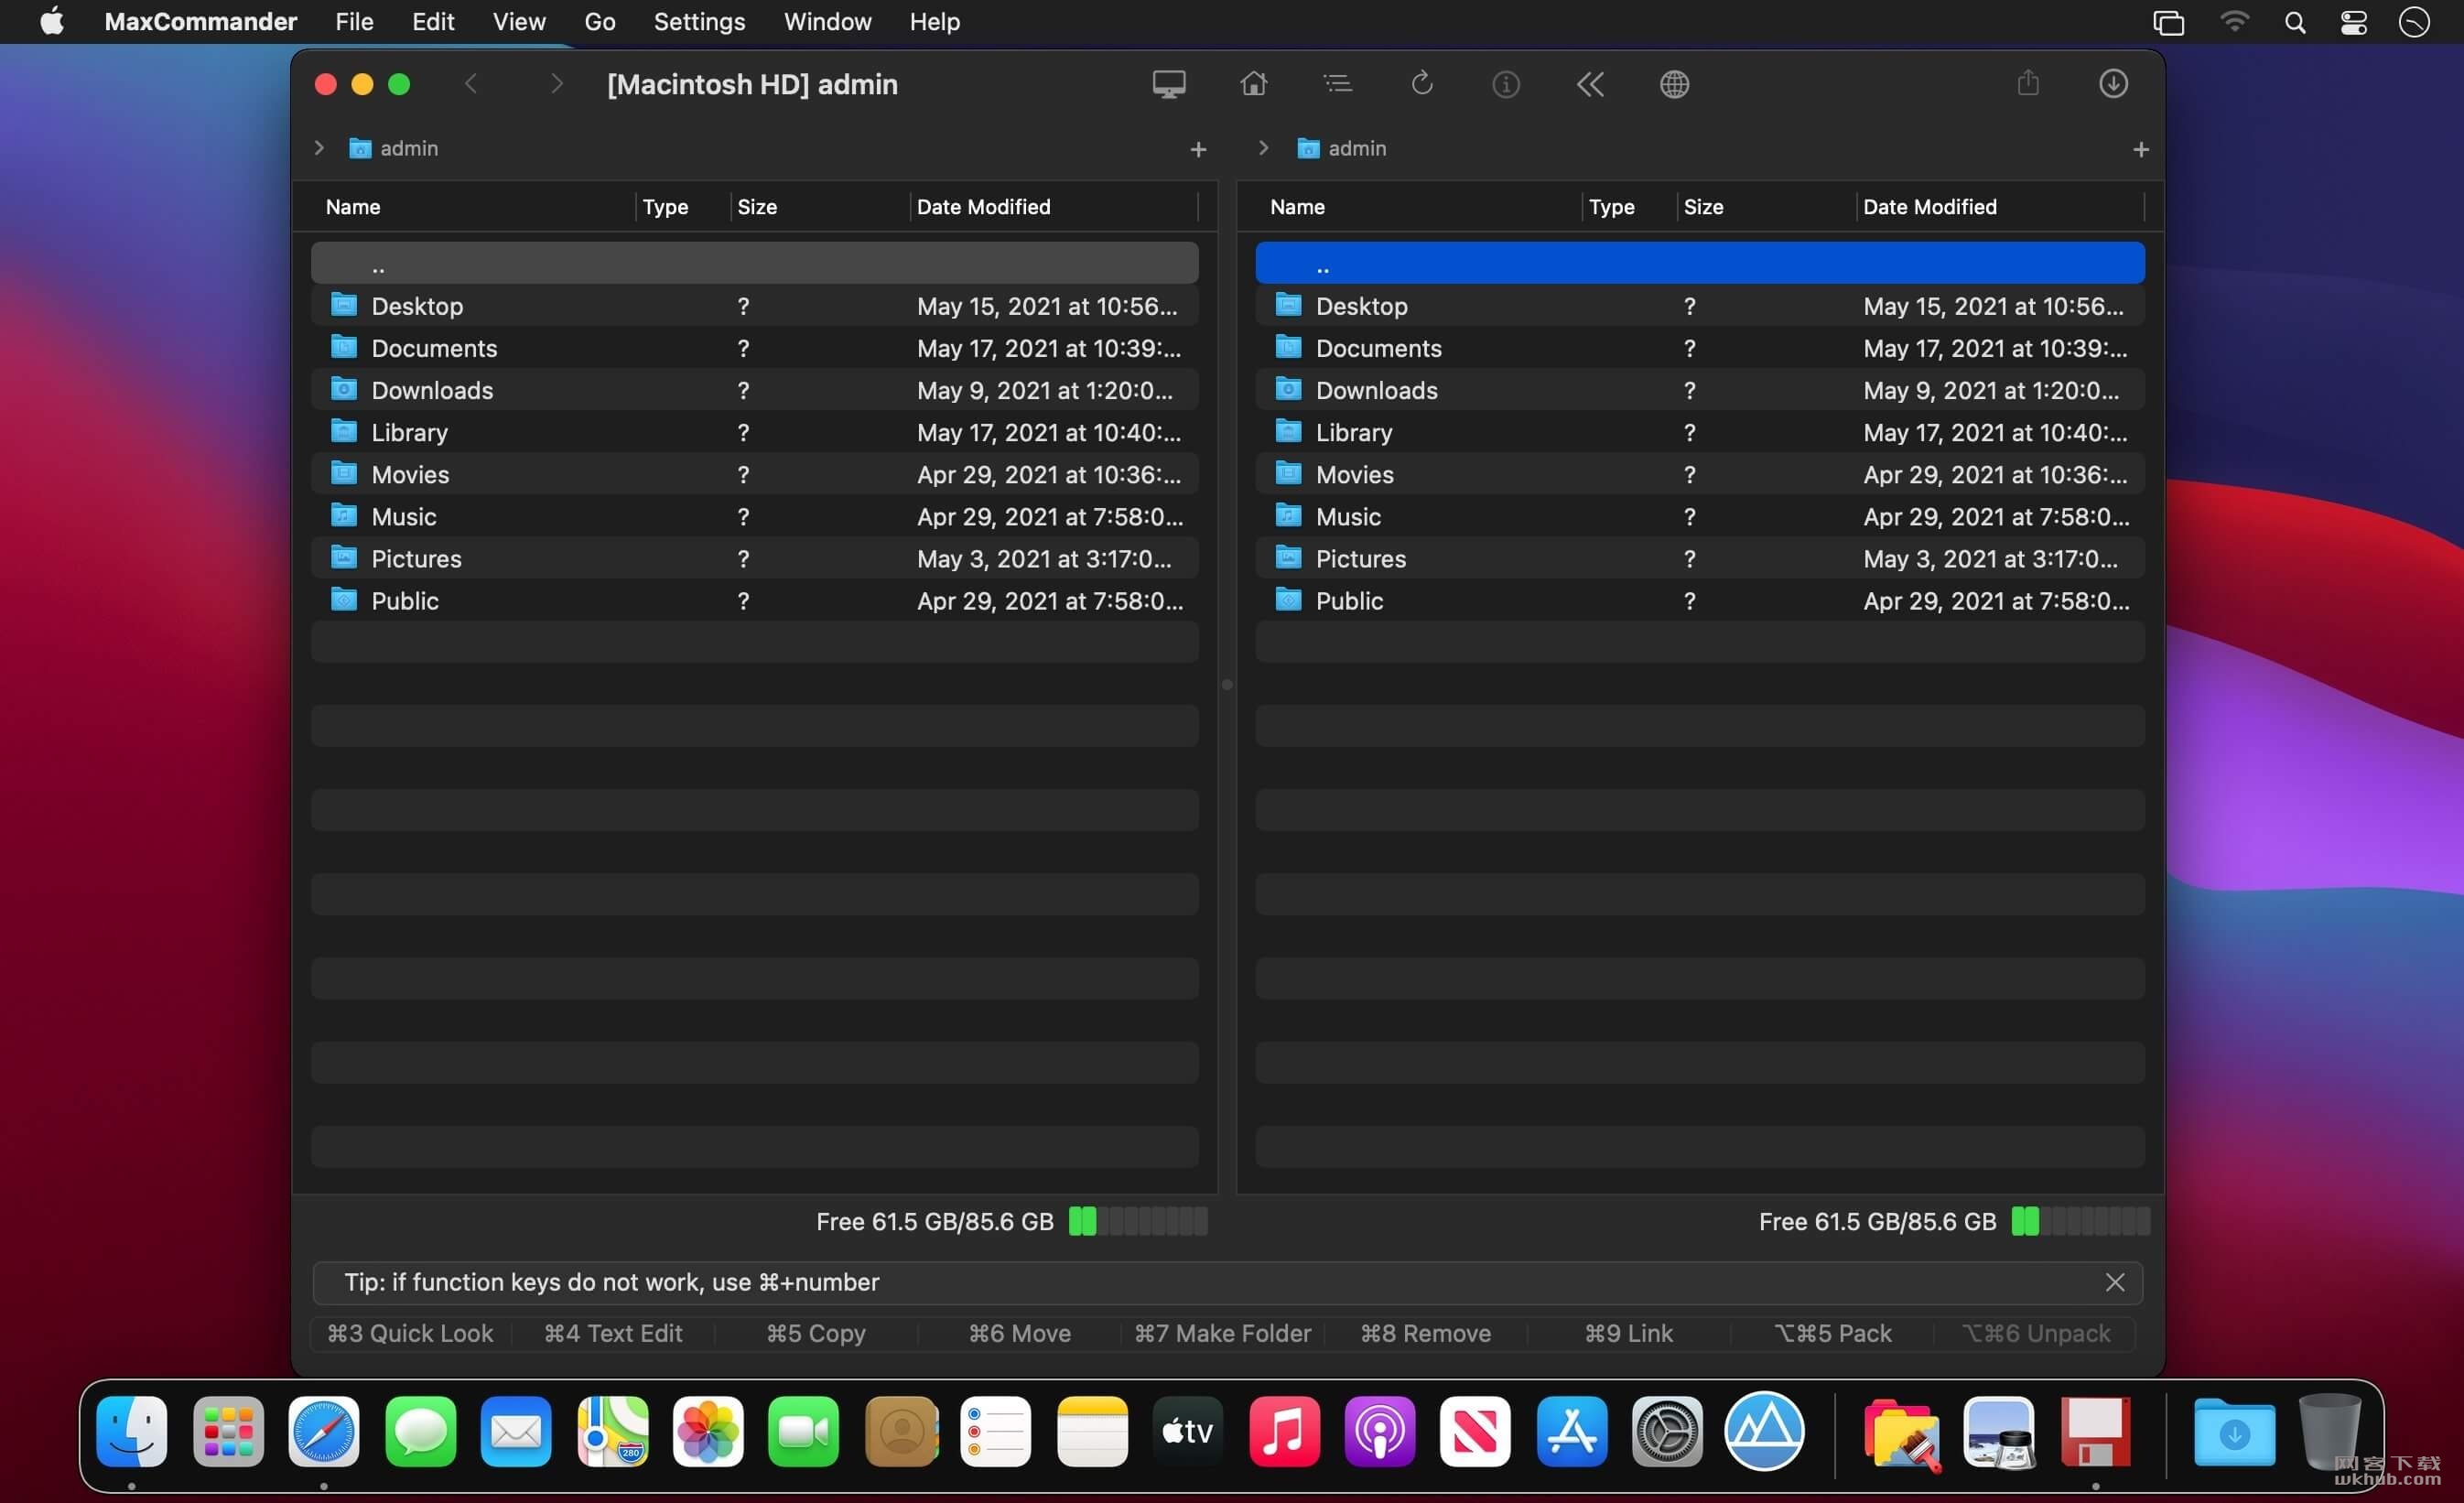Select Desktop folder in left panel
The image size is (2464, 1503).
[754, 305]
